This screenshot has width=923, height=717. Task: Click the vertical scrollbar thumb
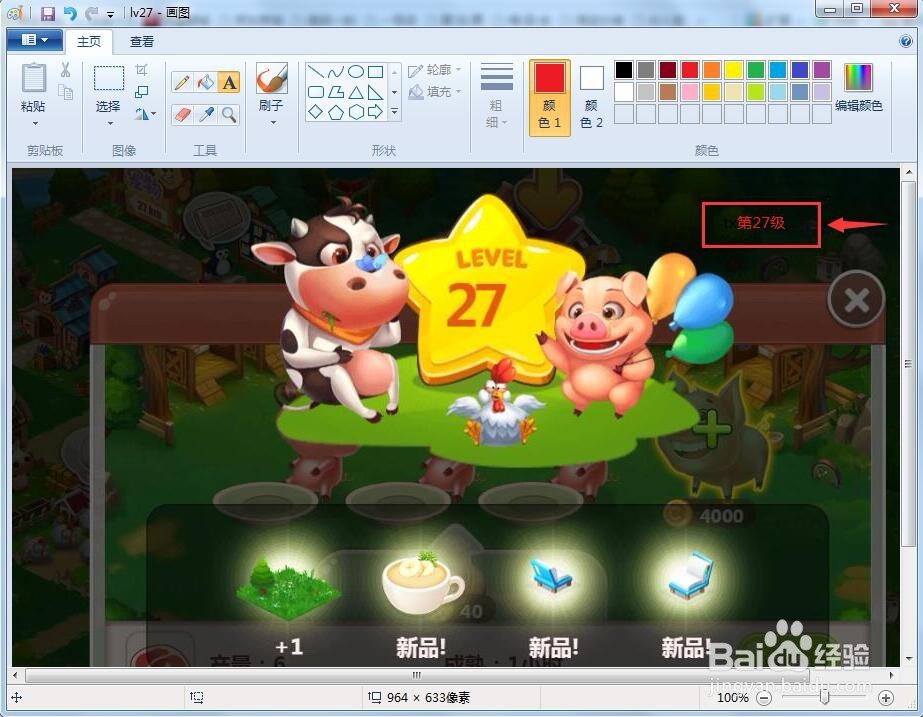[908, 365]
